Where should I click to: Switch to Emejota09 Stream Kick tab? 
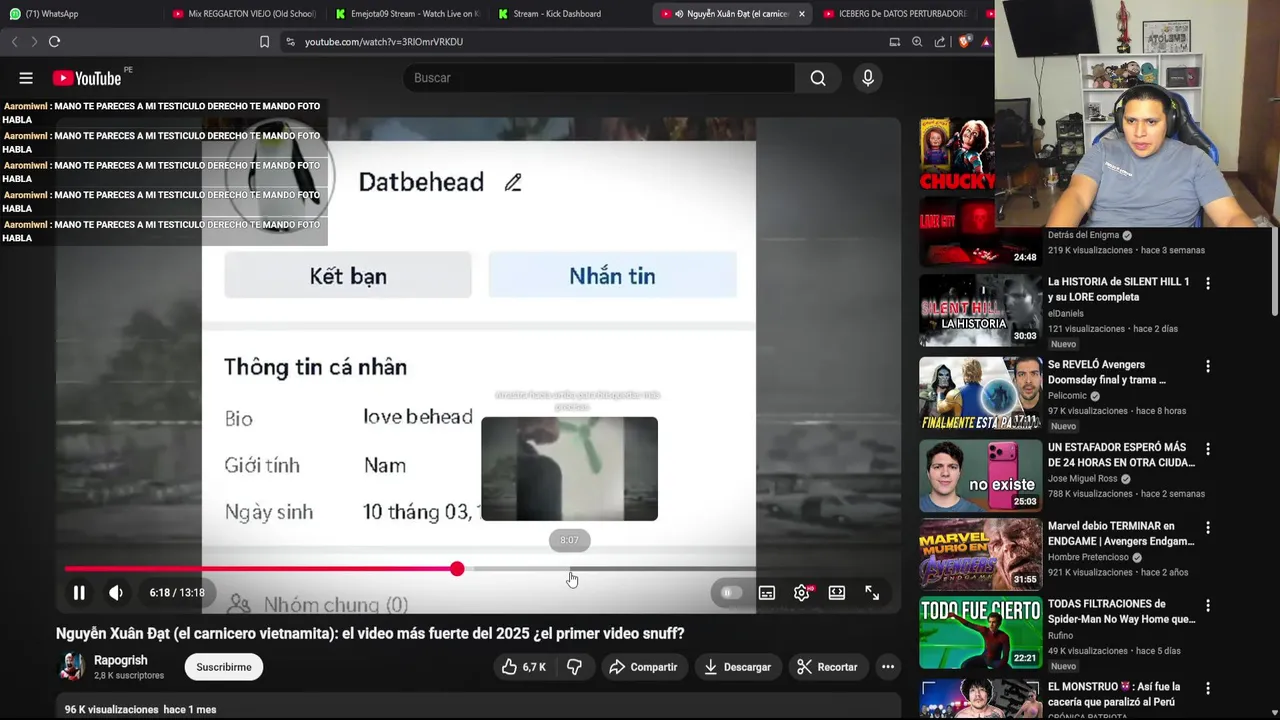point(408,14)
